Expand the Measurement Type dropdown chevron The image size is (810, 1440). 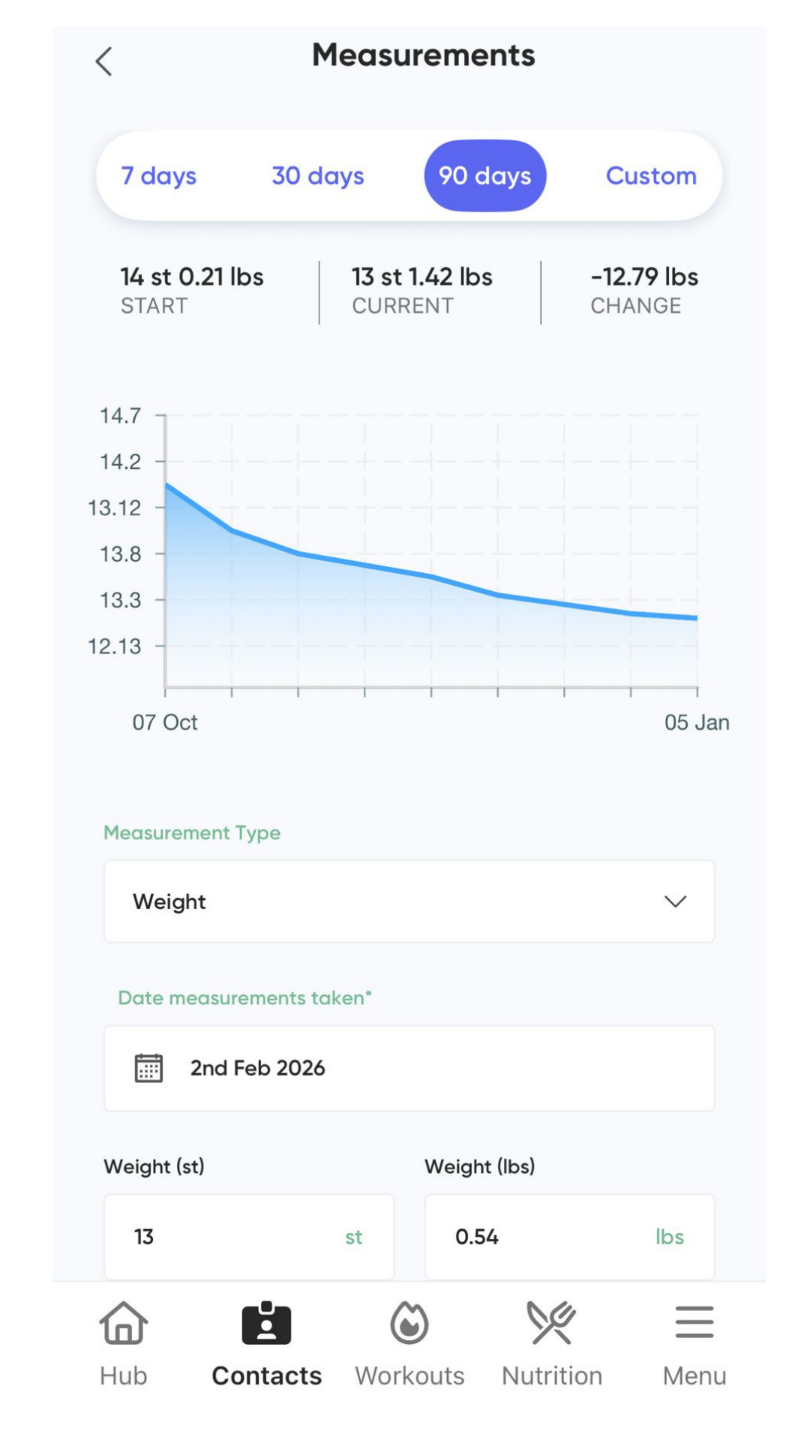pos(676,902)
